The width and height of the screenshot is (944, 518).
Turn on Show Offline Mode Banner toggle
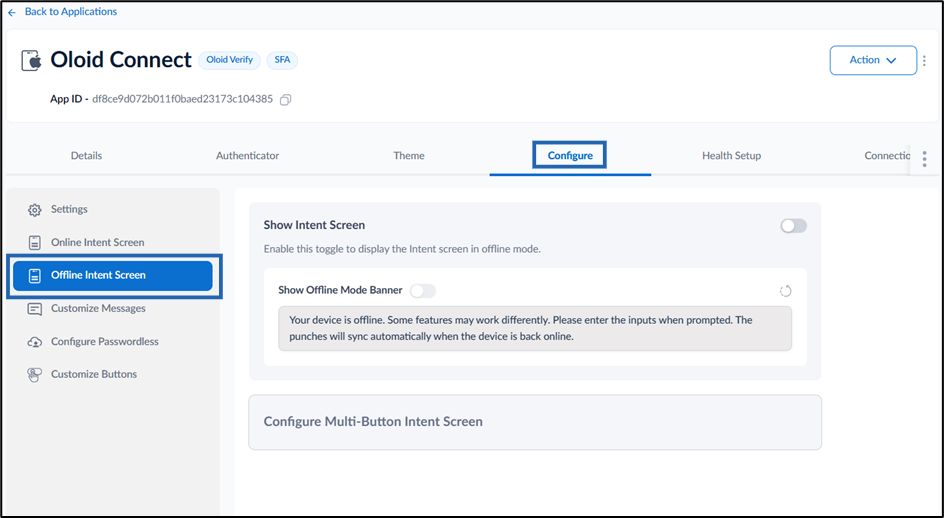423,291
